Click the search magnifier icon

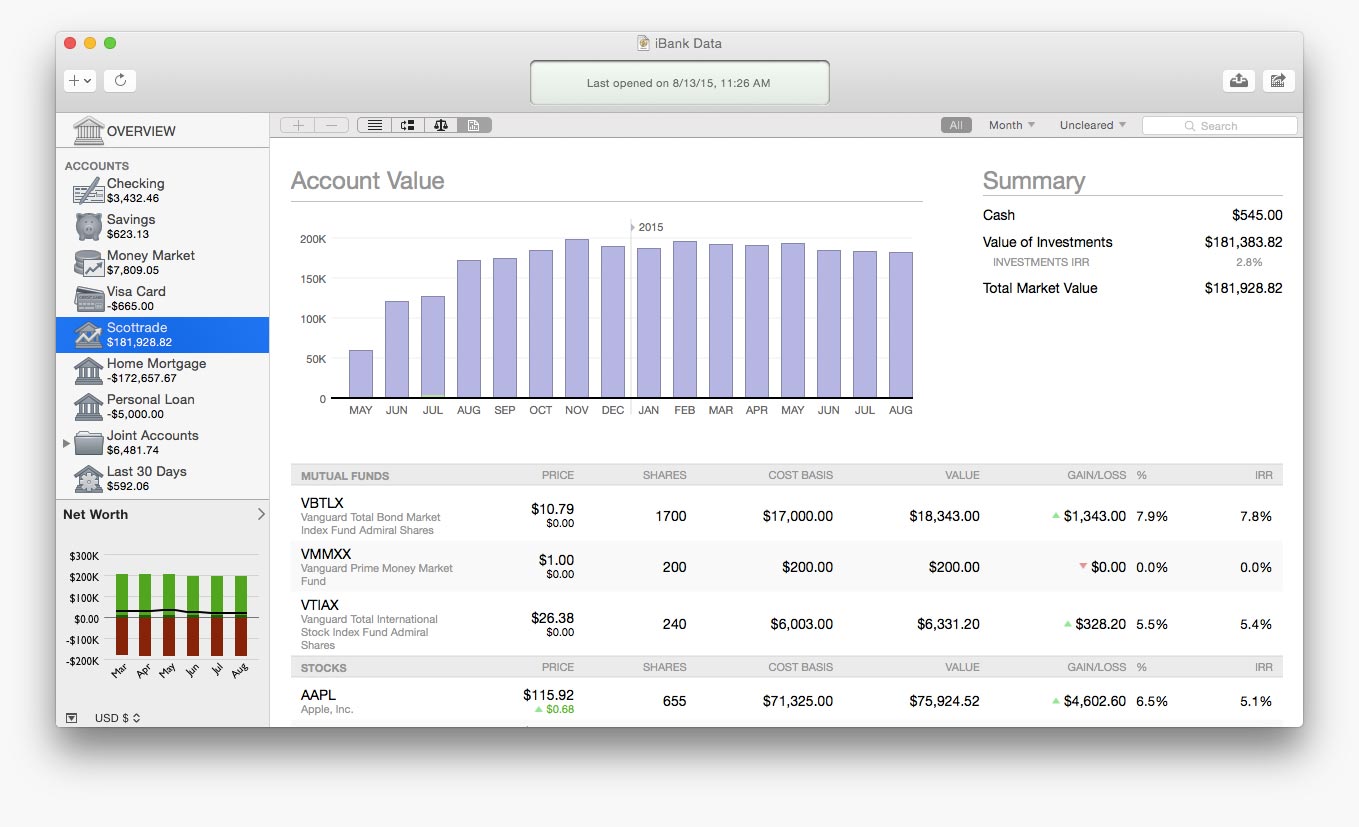click(1190, 126)
